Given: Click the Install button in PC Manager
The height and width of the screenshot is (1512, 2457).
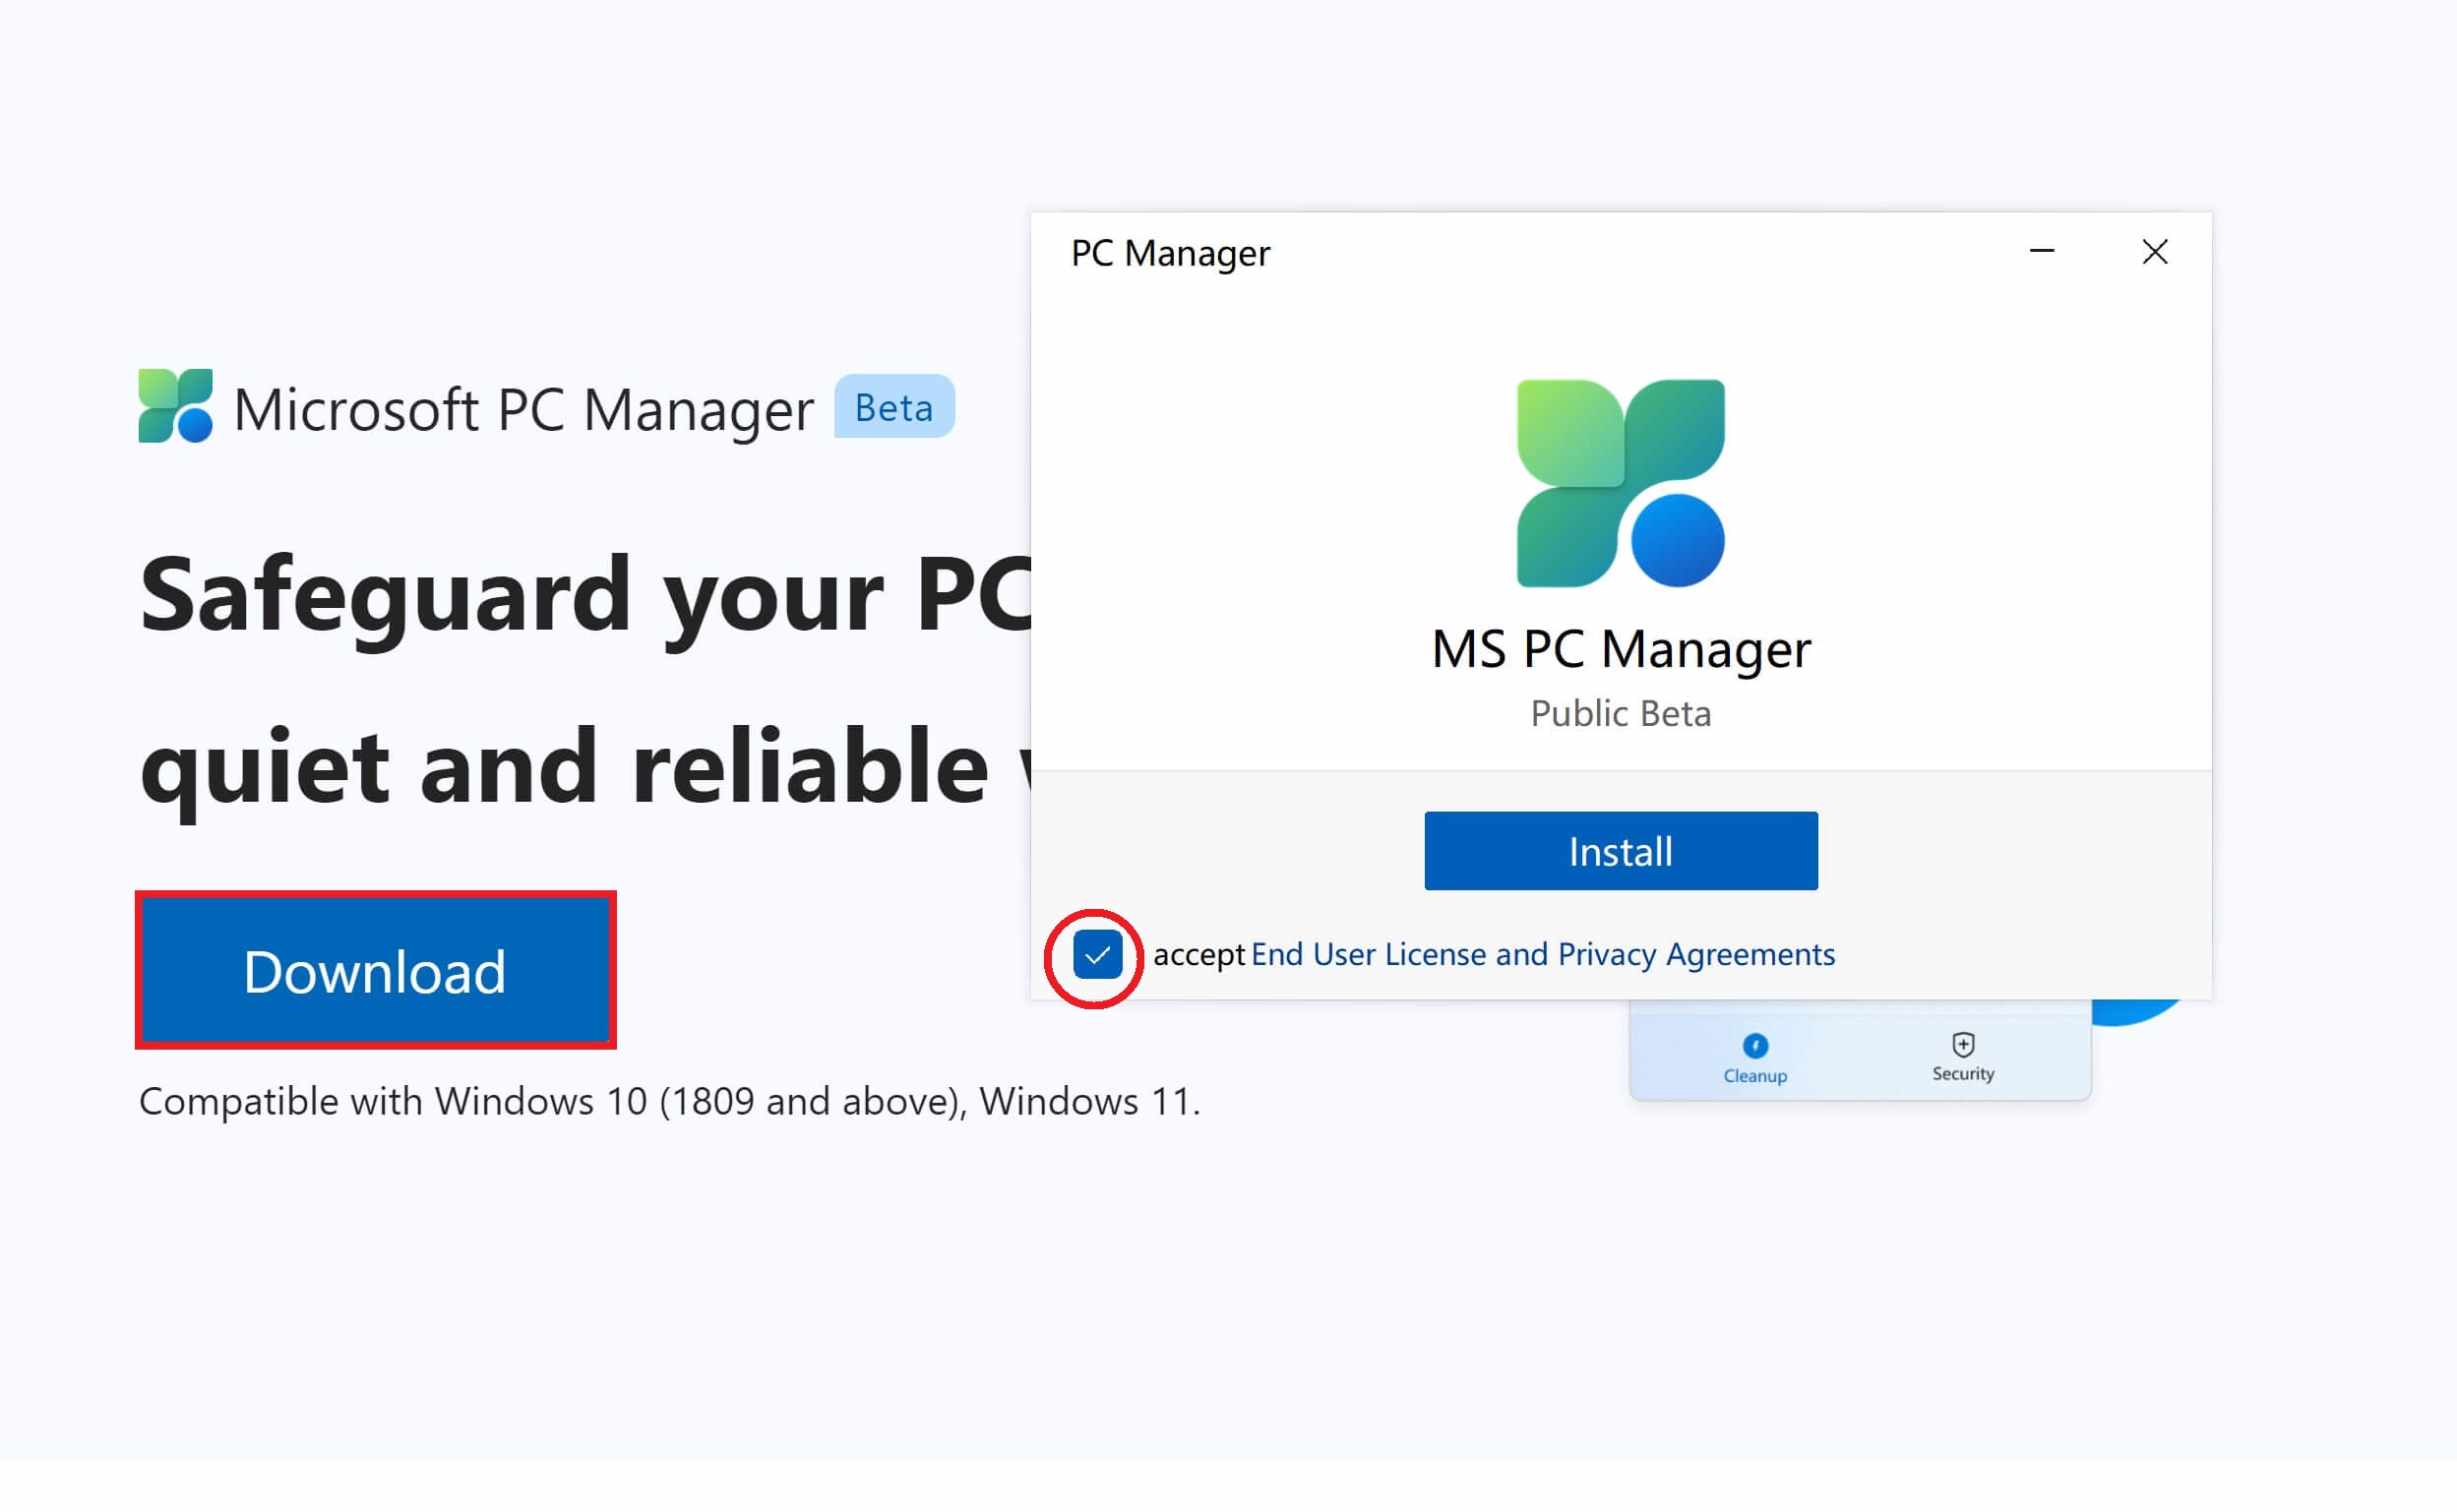Looking at the screenshot, I should point(1620,851).
